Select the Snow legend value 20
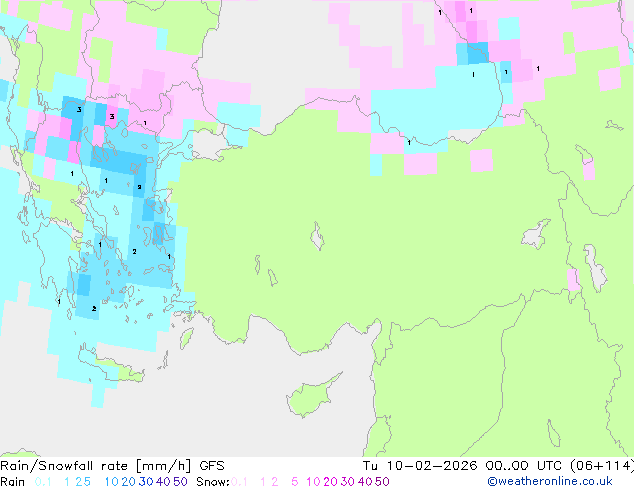Screen dimensions: 634x490 330,482
